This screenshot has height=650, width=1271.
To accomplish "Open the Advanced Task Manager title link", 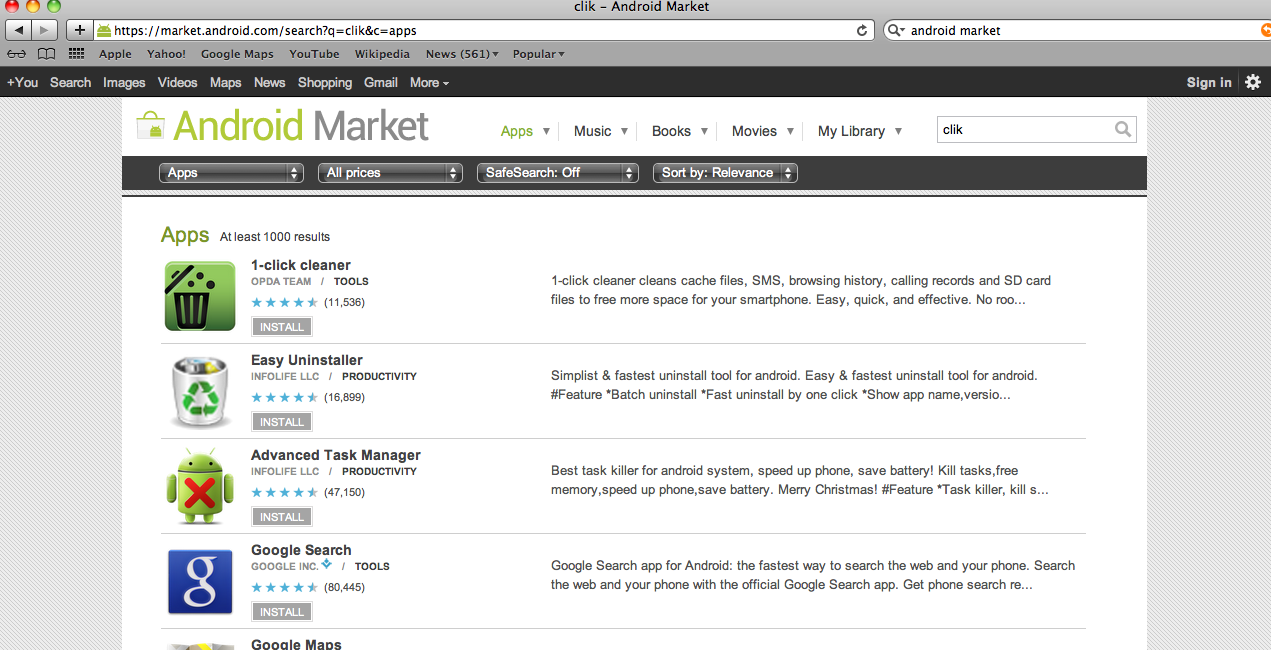I will pos(336,455).
